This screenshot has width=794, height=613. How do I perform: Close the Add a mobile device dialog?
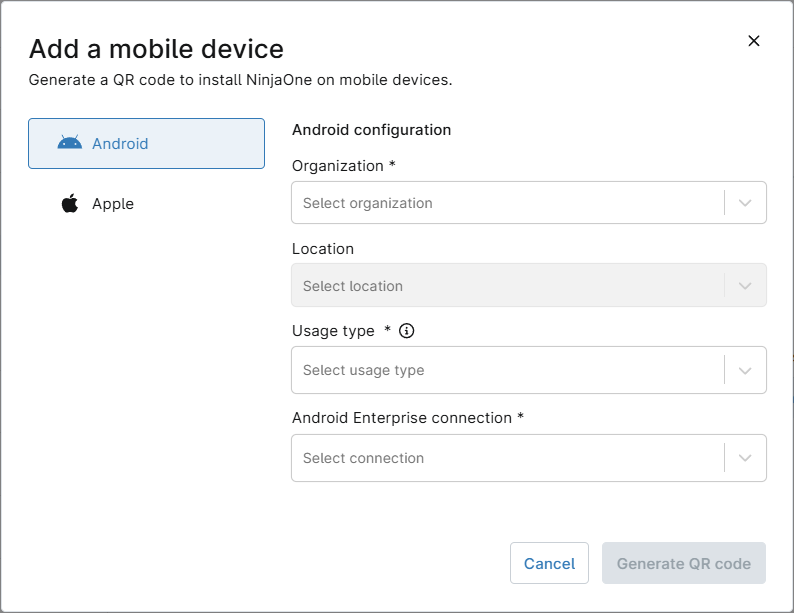(x=754, y=41)
